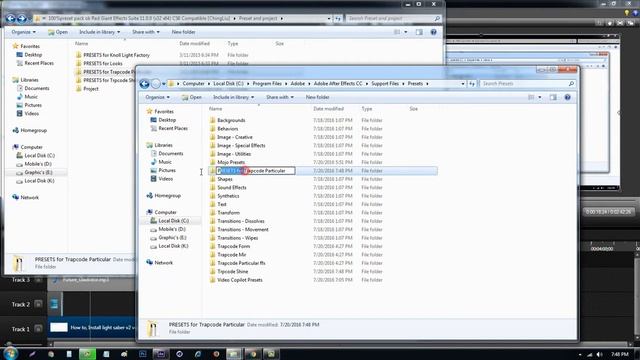Open Windows Start button
Image resolution: width=640 pixels, height=360 pixels.
click(x=10, y=353)
